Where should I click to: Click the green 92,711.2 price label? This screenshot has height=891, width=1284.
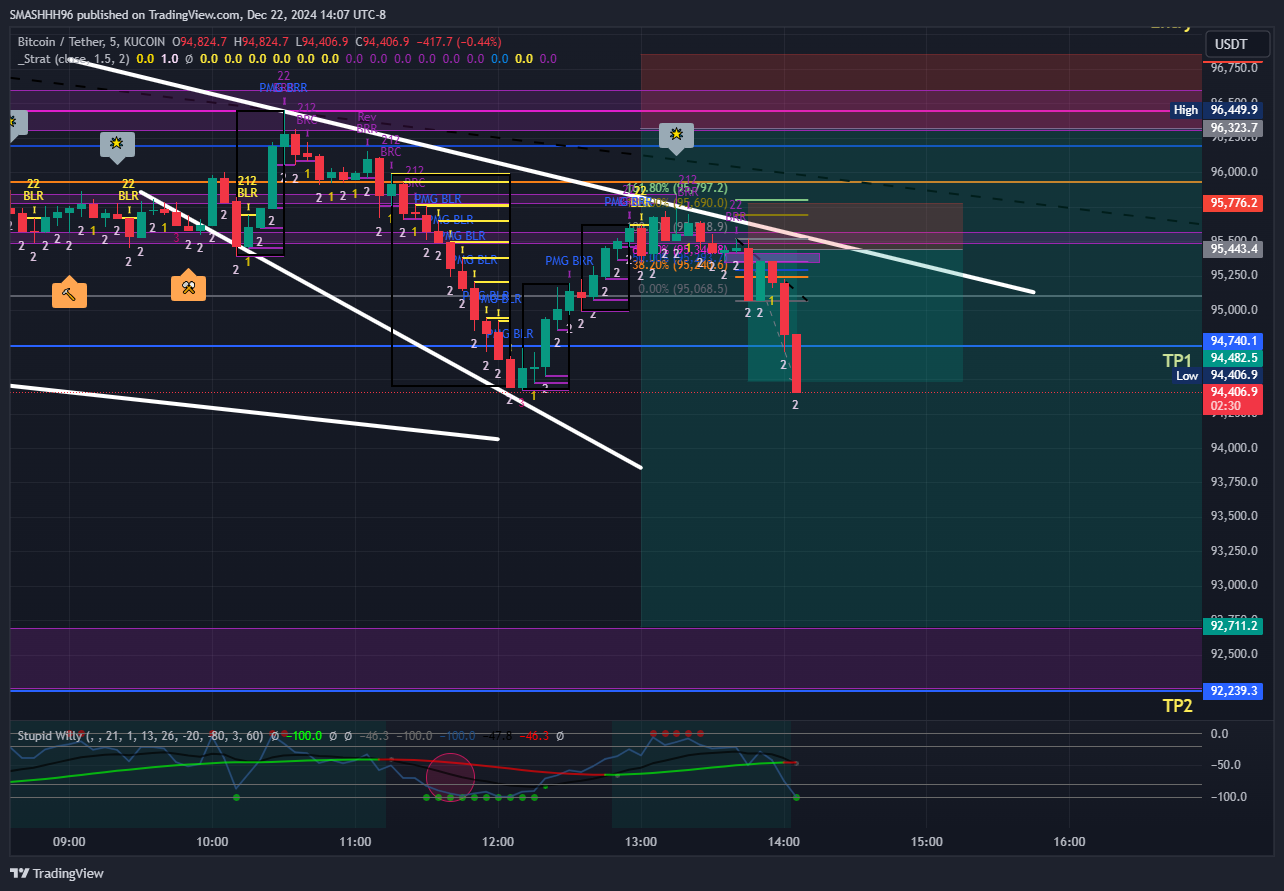pyautogui.click(x=1234, y=625)
